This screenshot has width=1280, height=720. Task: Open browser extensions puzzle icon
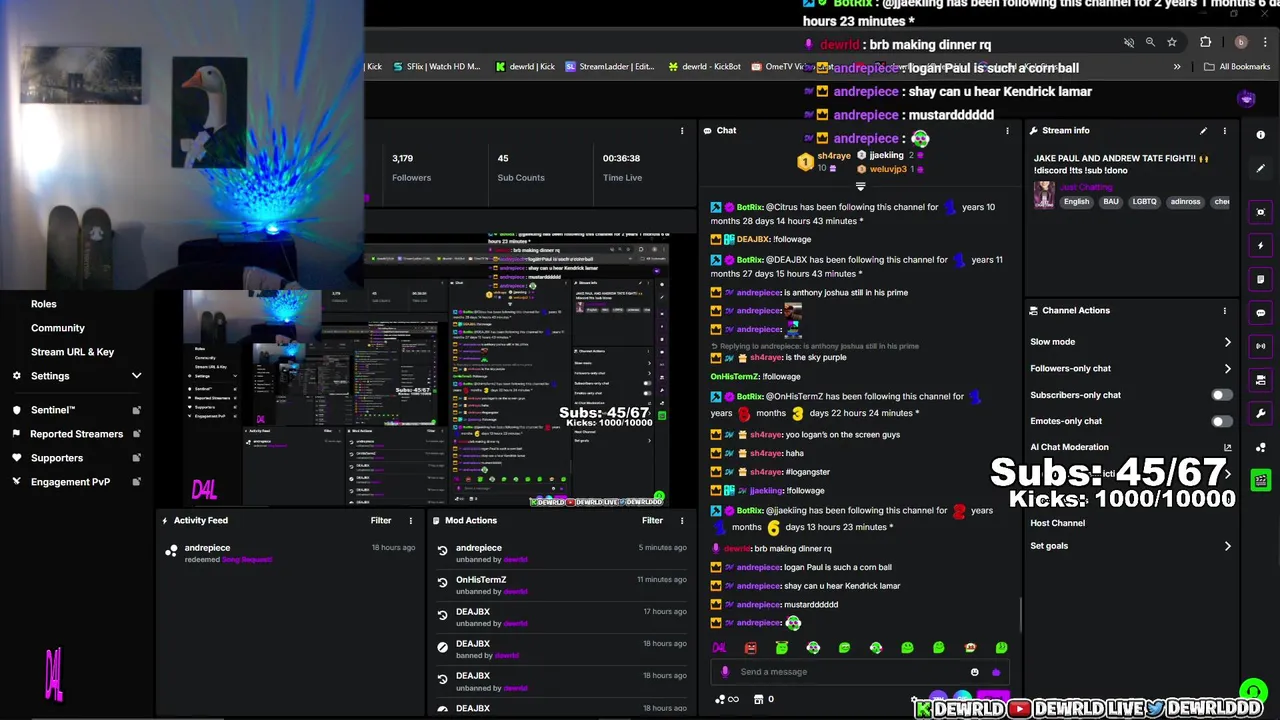(x=1205, y=42)
